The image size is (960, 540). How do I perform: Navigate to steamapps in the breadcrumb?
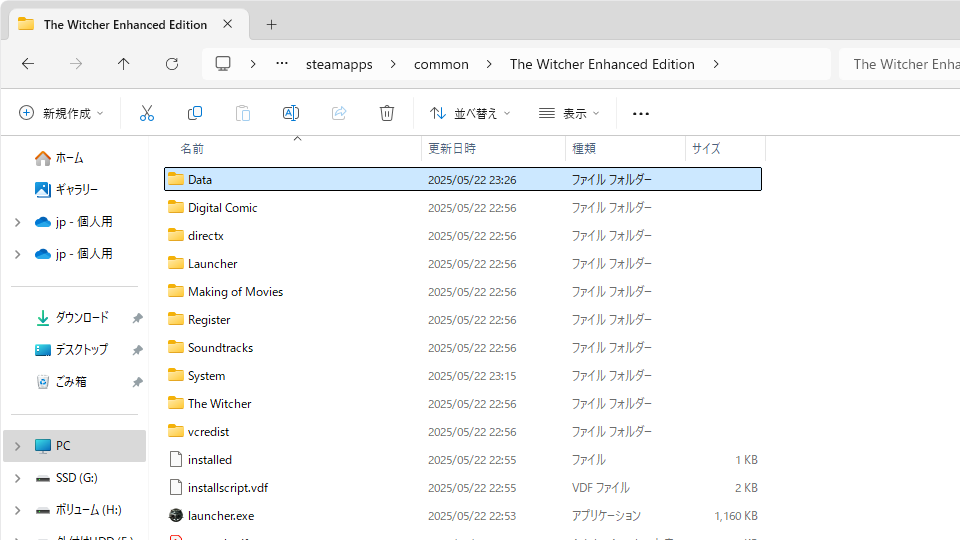coord(339,64)
